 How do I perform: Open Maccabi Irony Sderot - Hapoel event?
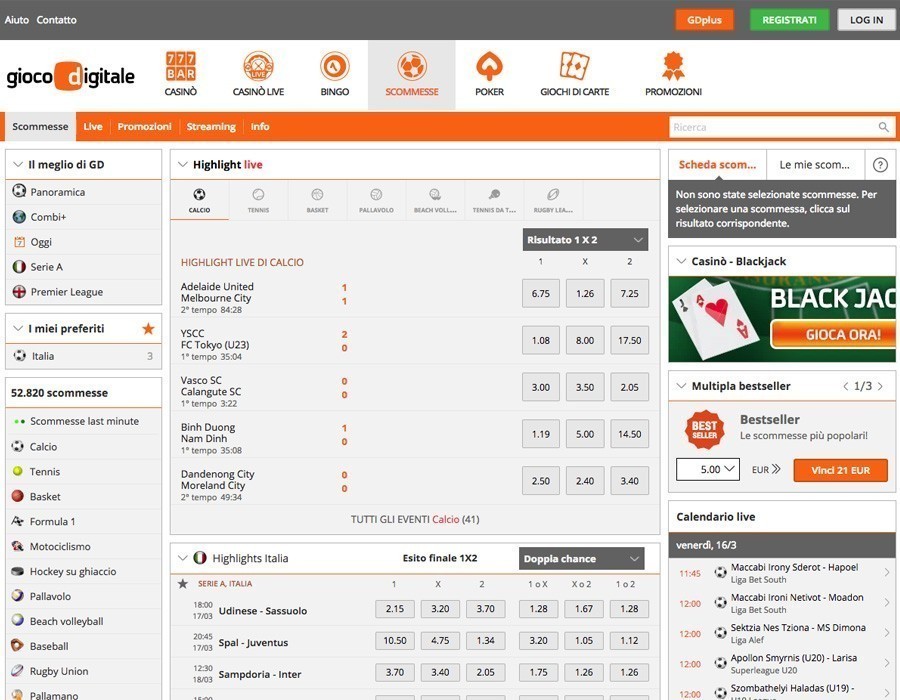[782, 573]
